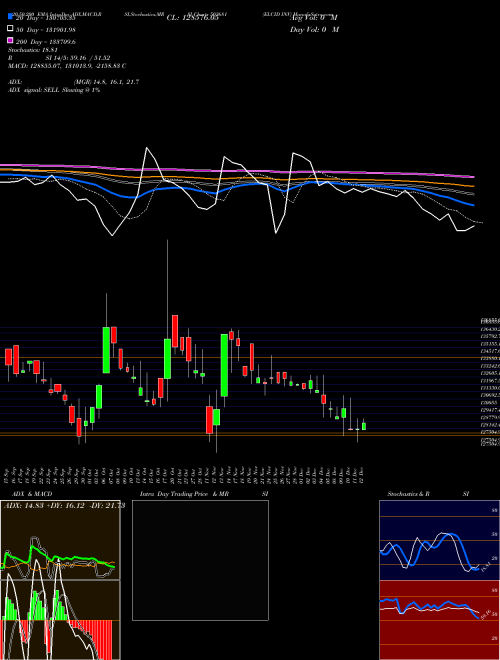The height and width of the screenshot is (660, 500).
Task: Click the MACD values line
Action: click(x=67, y=66)
